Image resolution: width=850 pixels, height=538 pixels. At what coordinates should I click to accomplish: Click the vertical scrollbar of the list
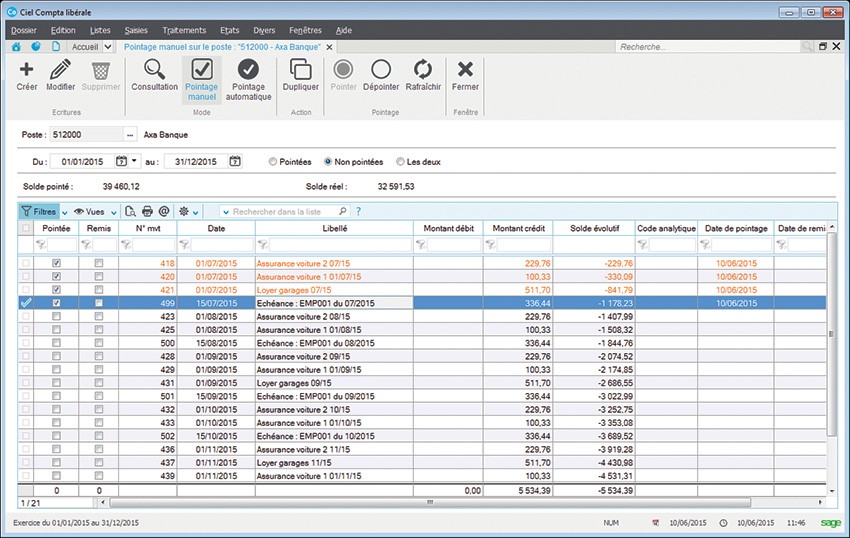click(x=832, y=334)
